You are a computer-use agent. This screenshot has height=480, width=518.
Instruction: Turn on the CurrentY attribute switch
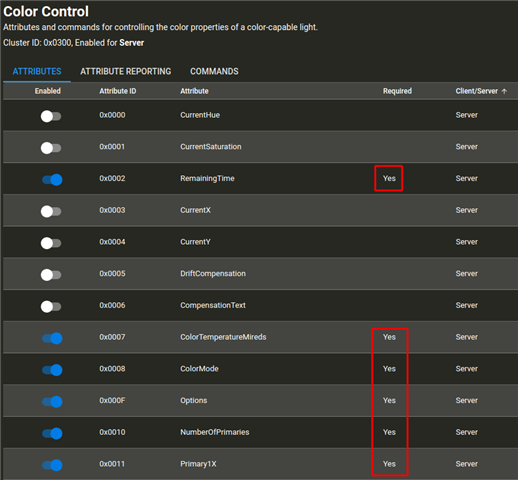(x=51, y=243)
